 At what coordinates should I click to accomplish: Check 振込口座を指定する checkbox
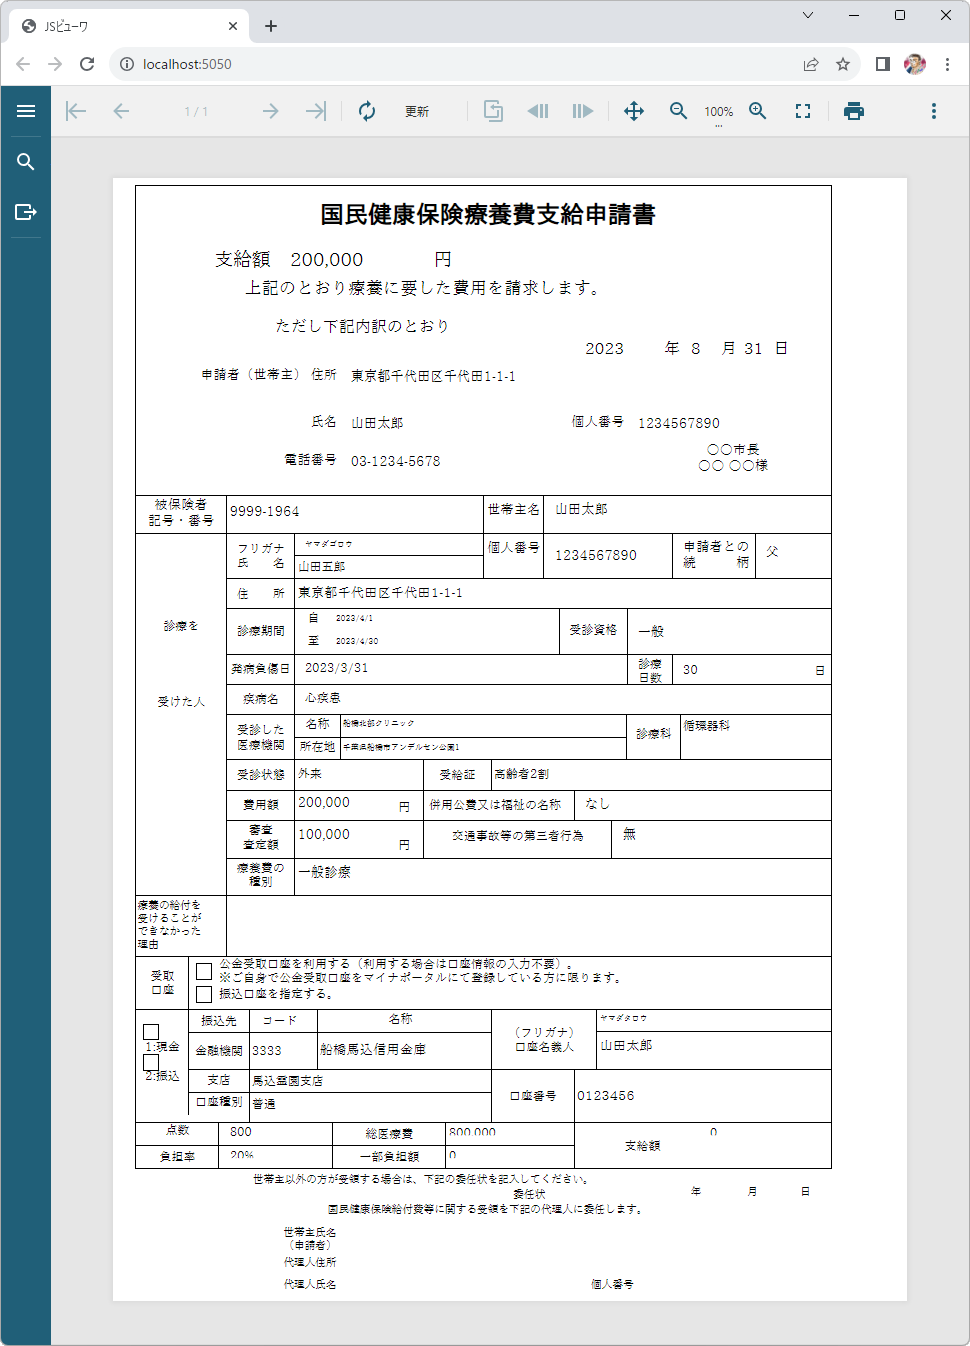[x=204, y=994]
